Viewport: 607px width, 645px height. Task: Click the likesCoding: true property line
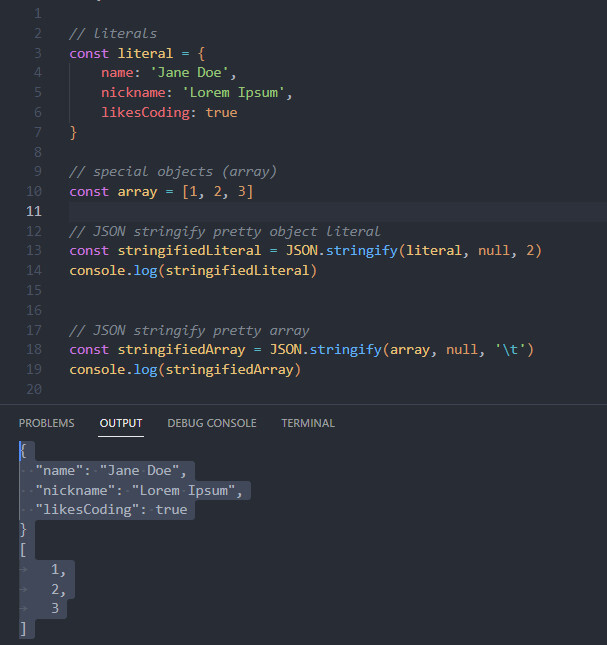[169, 112]
